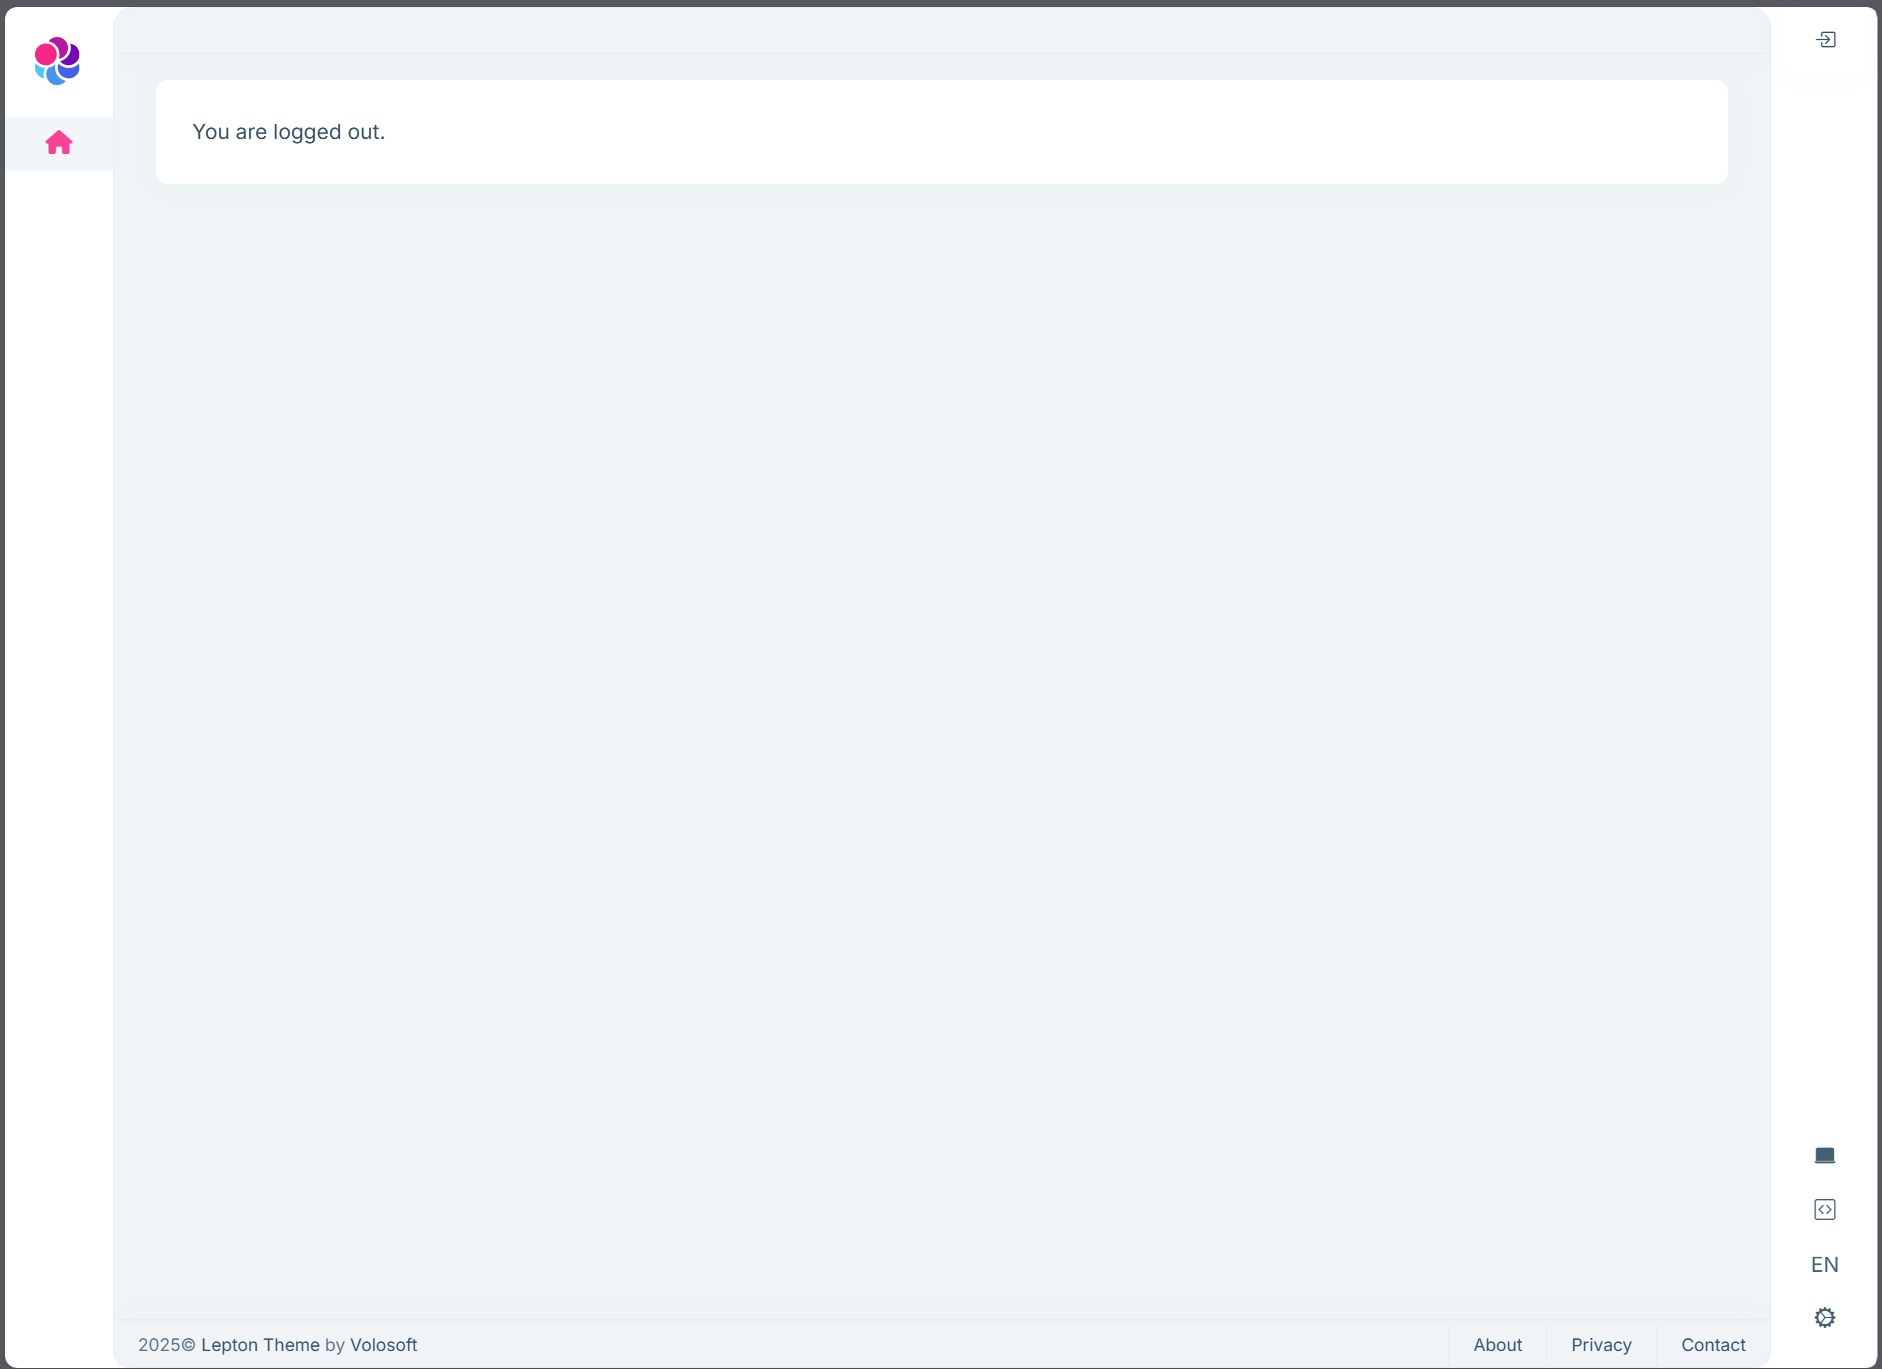Select the Home menu entry in sidebar
Screen dimensions: 1882x1369
click(59, 142)
